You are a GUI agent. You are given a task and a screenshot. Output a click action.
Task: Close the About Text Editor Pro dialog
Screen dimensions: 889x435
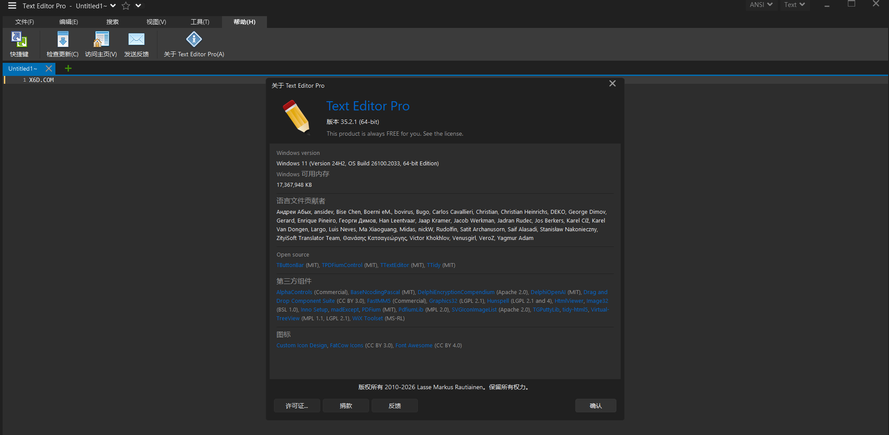tap(612, 83)
